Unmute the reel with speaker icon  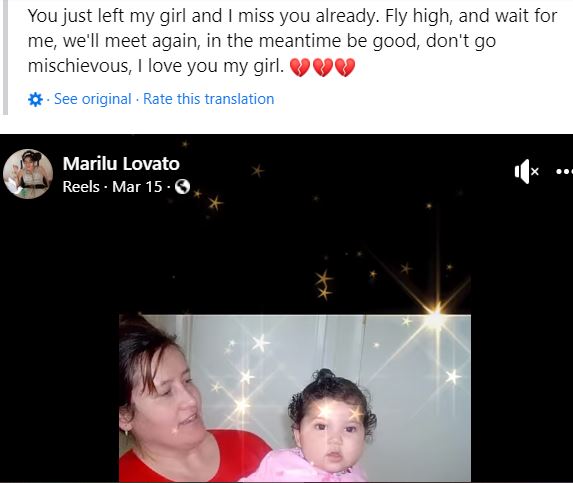click(x=526, y=171)
